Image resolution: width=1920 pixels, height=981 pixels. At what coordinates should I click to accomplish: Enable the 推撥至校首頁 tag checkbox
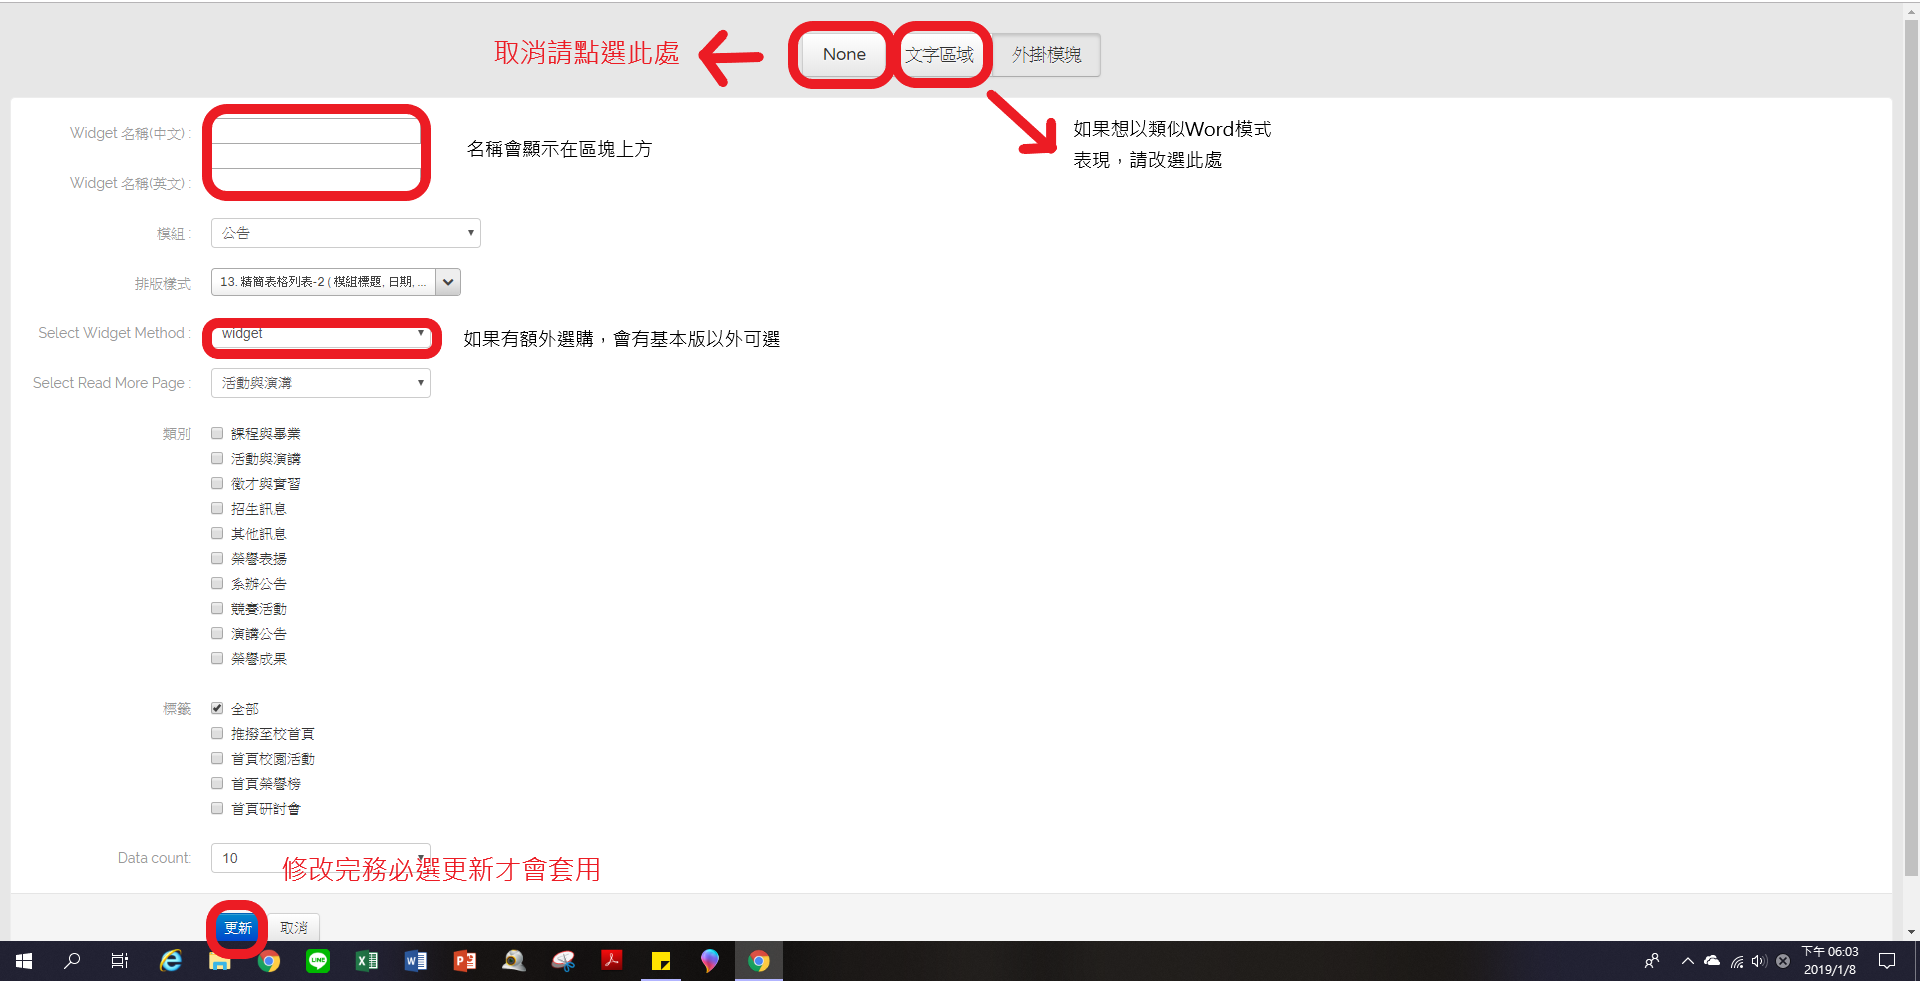tap(217, 733)
